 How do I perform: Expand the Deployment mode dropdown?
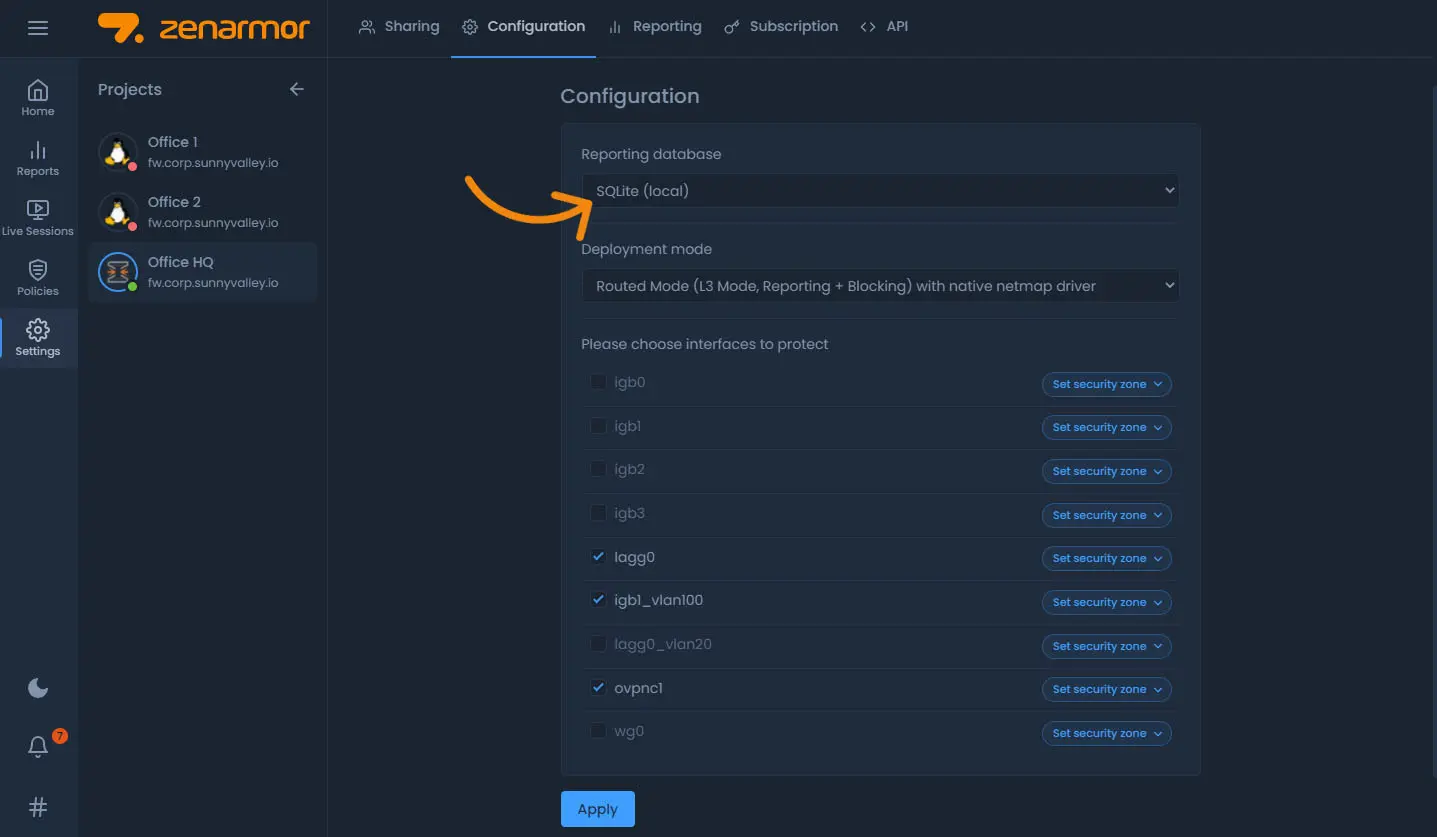click(879, 286)
